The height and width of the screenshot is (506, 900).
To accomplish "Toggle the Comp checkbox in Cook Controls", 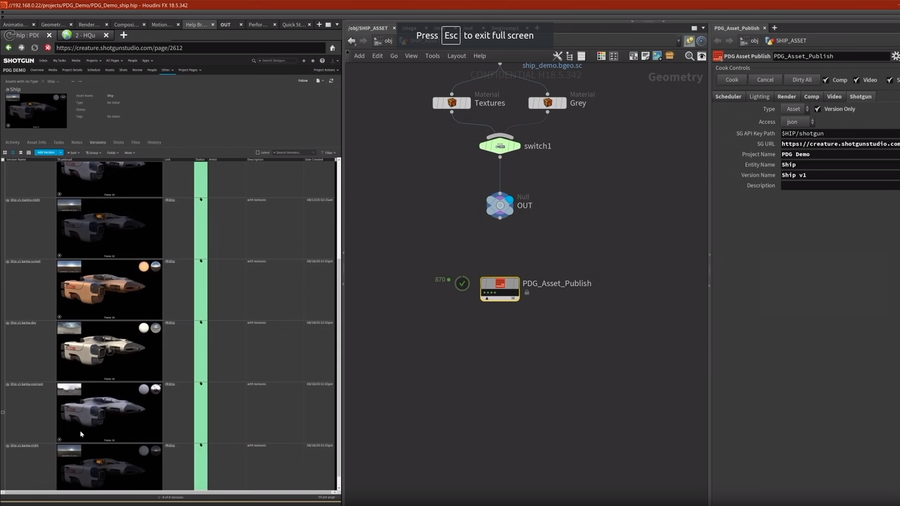I will click(x=826, y=80).
